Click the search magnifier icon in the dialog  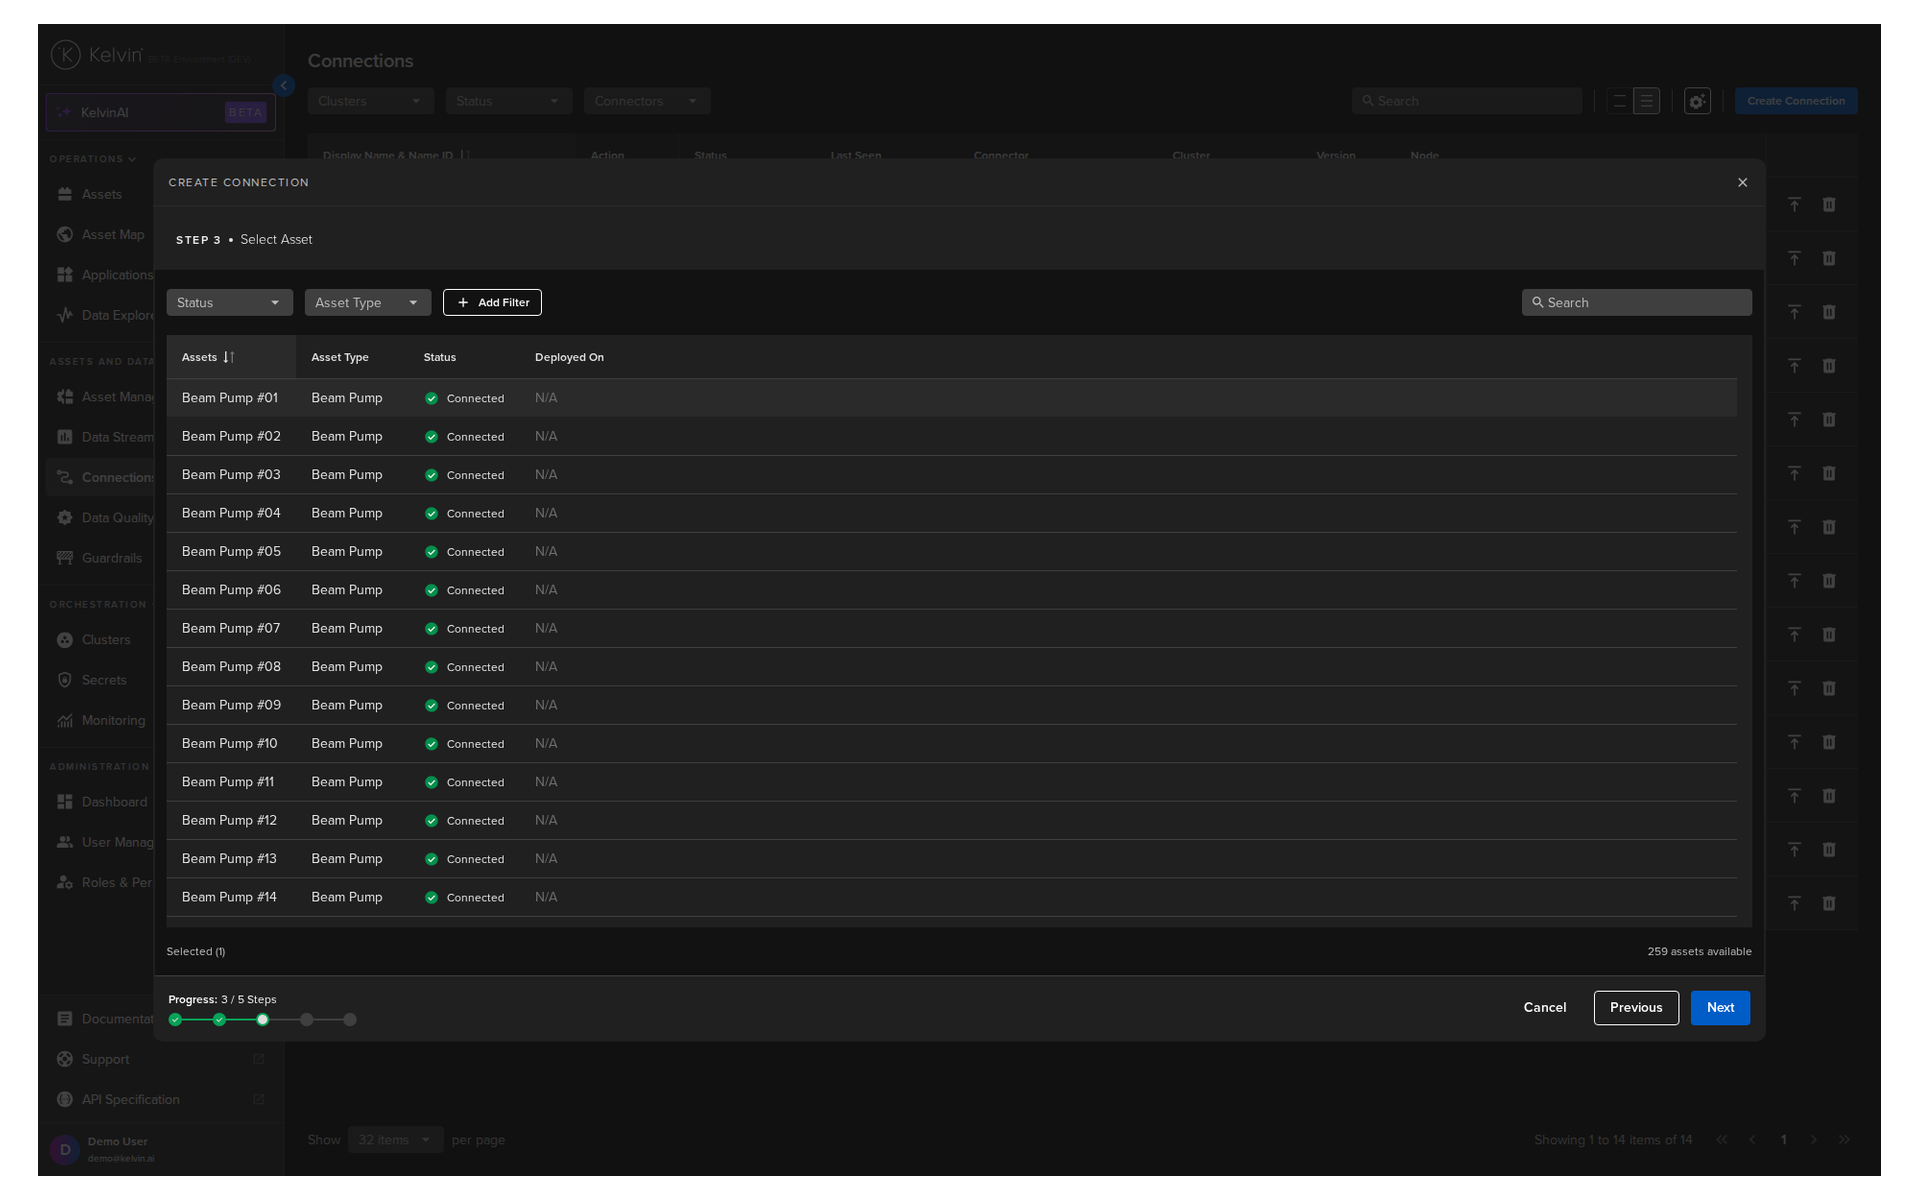(1537, 302)
